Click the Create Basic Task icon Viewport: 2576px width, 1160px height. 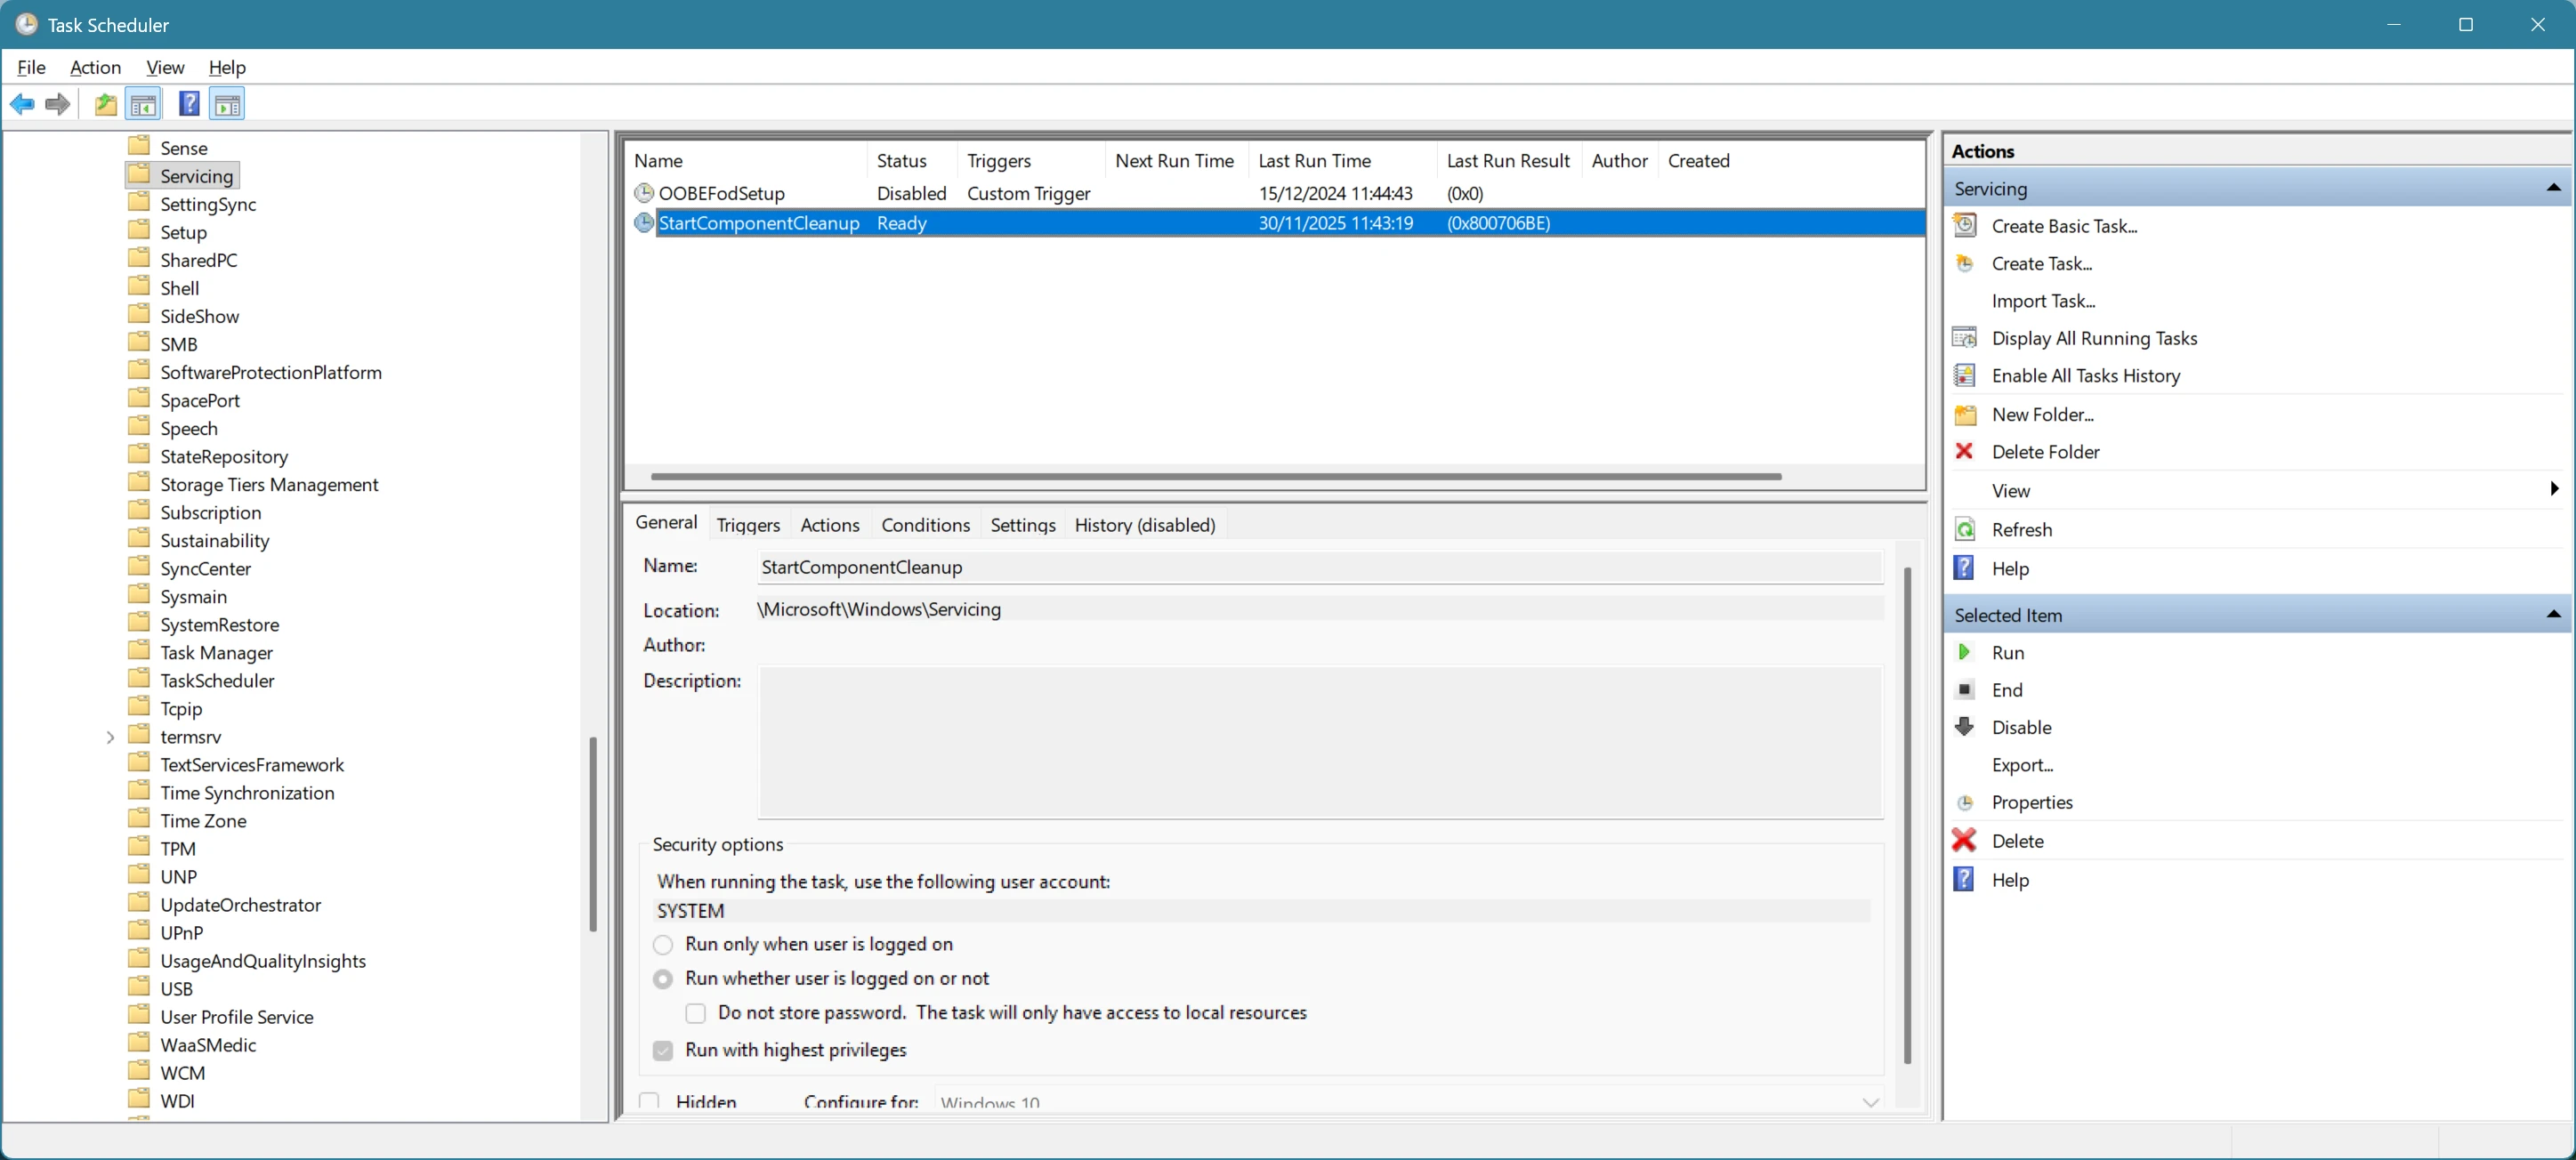coord(1964,225)
